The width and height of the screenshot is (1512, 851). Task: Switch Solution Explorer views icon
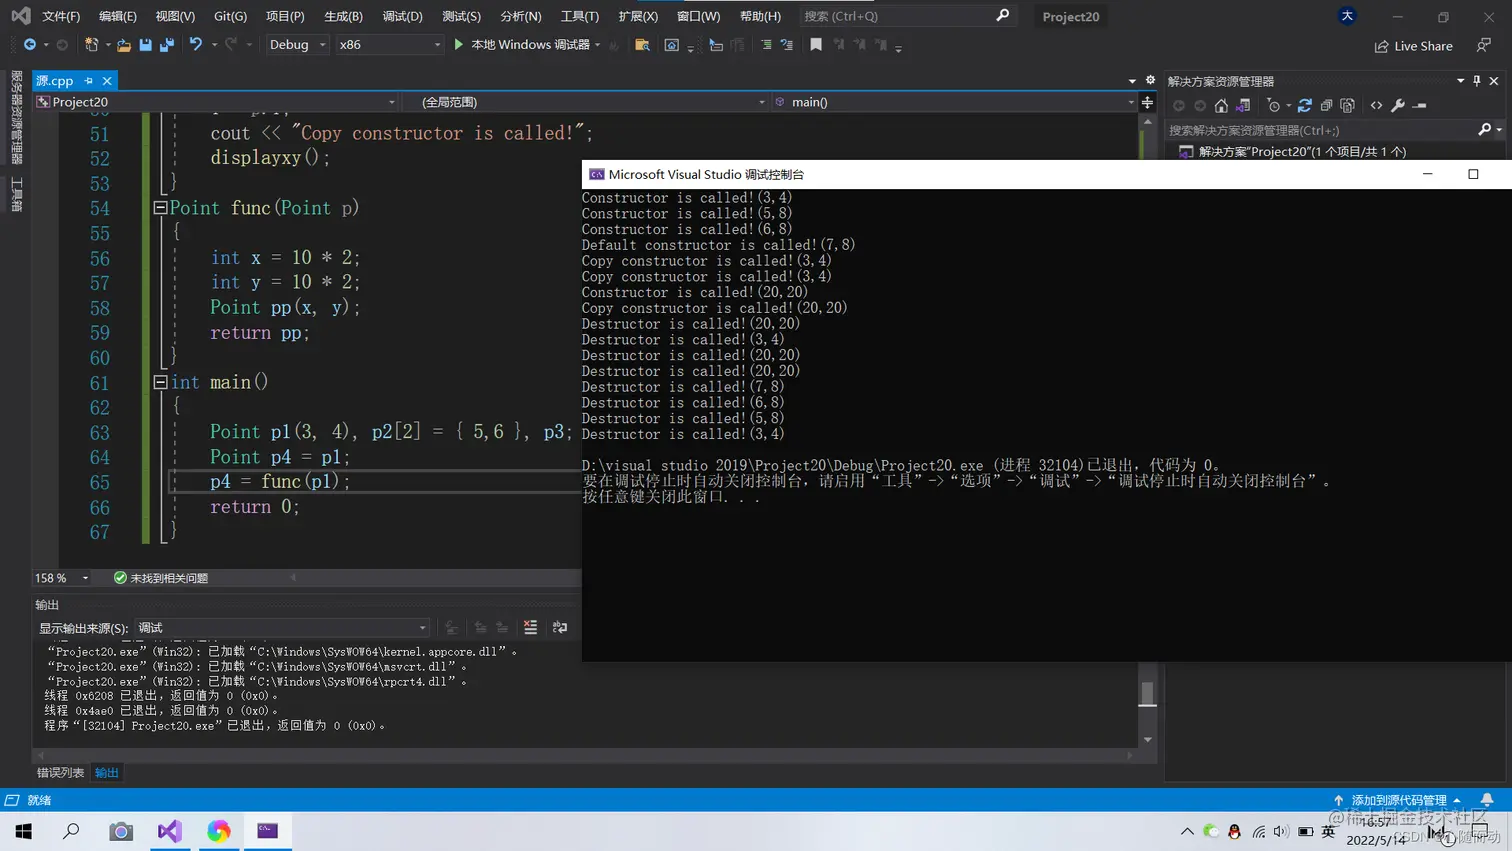(1243, 106)
